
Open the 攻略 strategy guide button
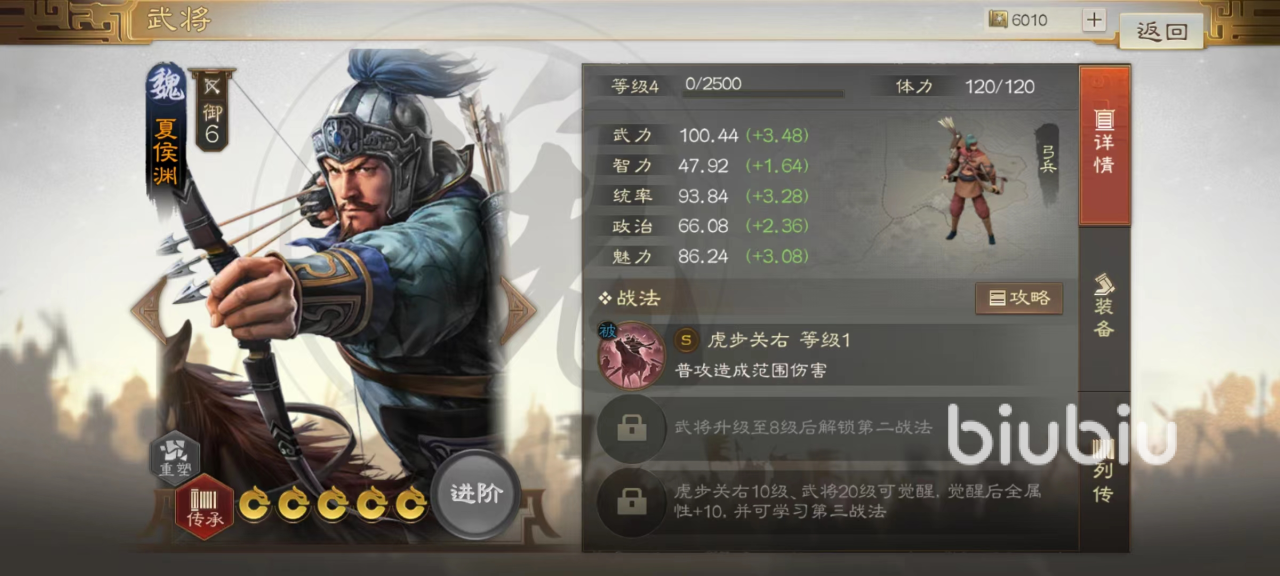[1019, 298]
